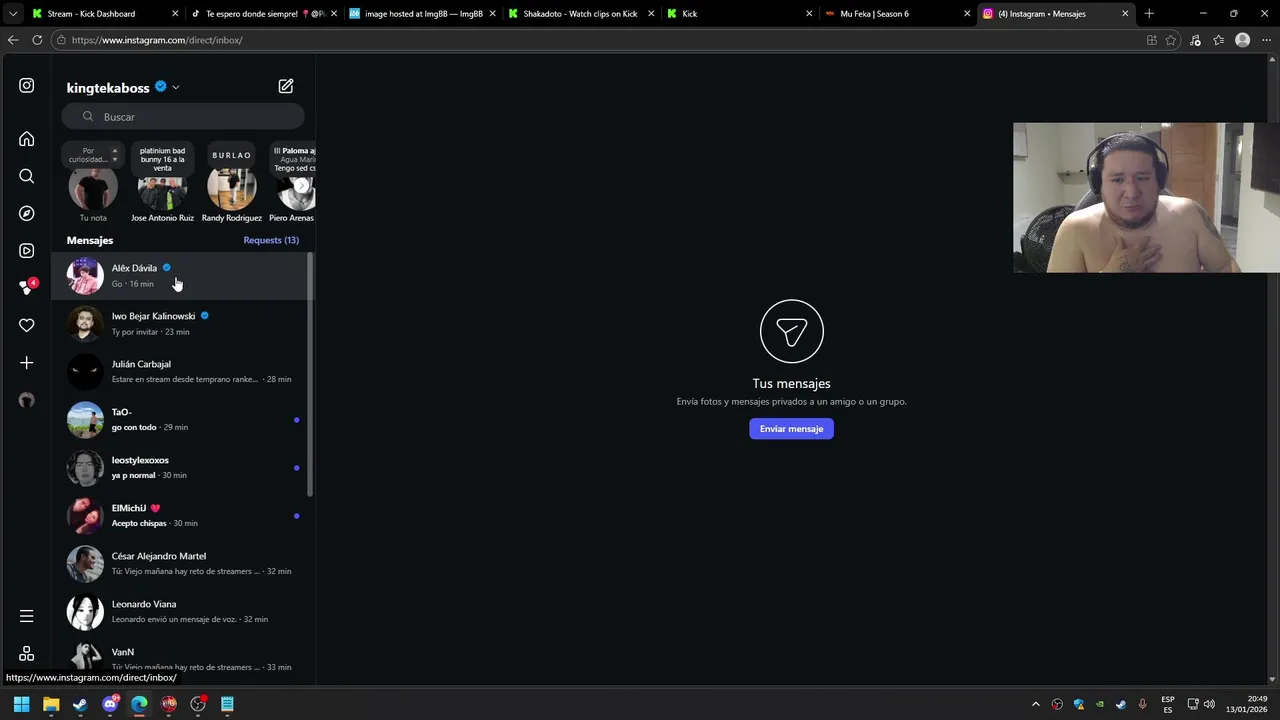Click the Create plus icon in sidebar
Image resolution: width=1280 pixels, height=720 pixels.
pos(27,363)
